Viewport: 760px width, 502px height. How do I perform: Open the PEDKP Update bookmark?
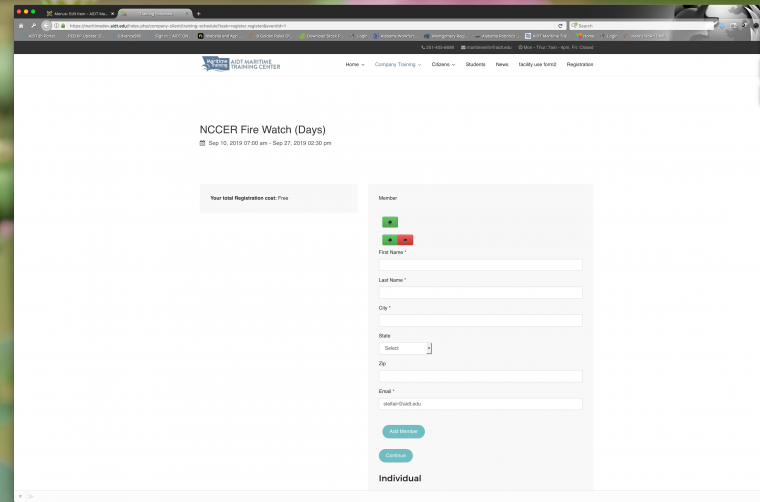click(x=85, y=36)
